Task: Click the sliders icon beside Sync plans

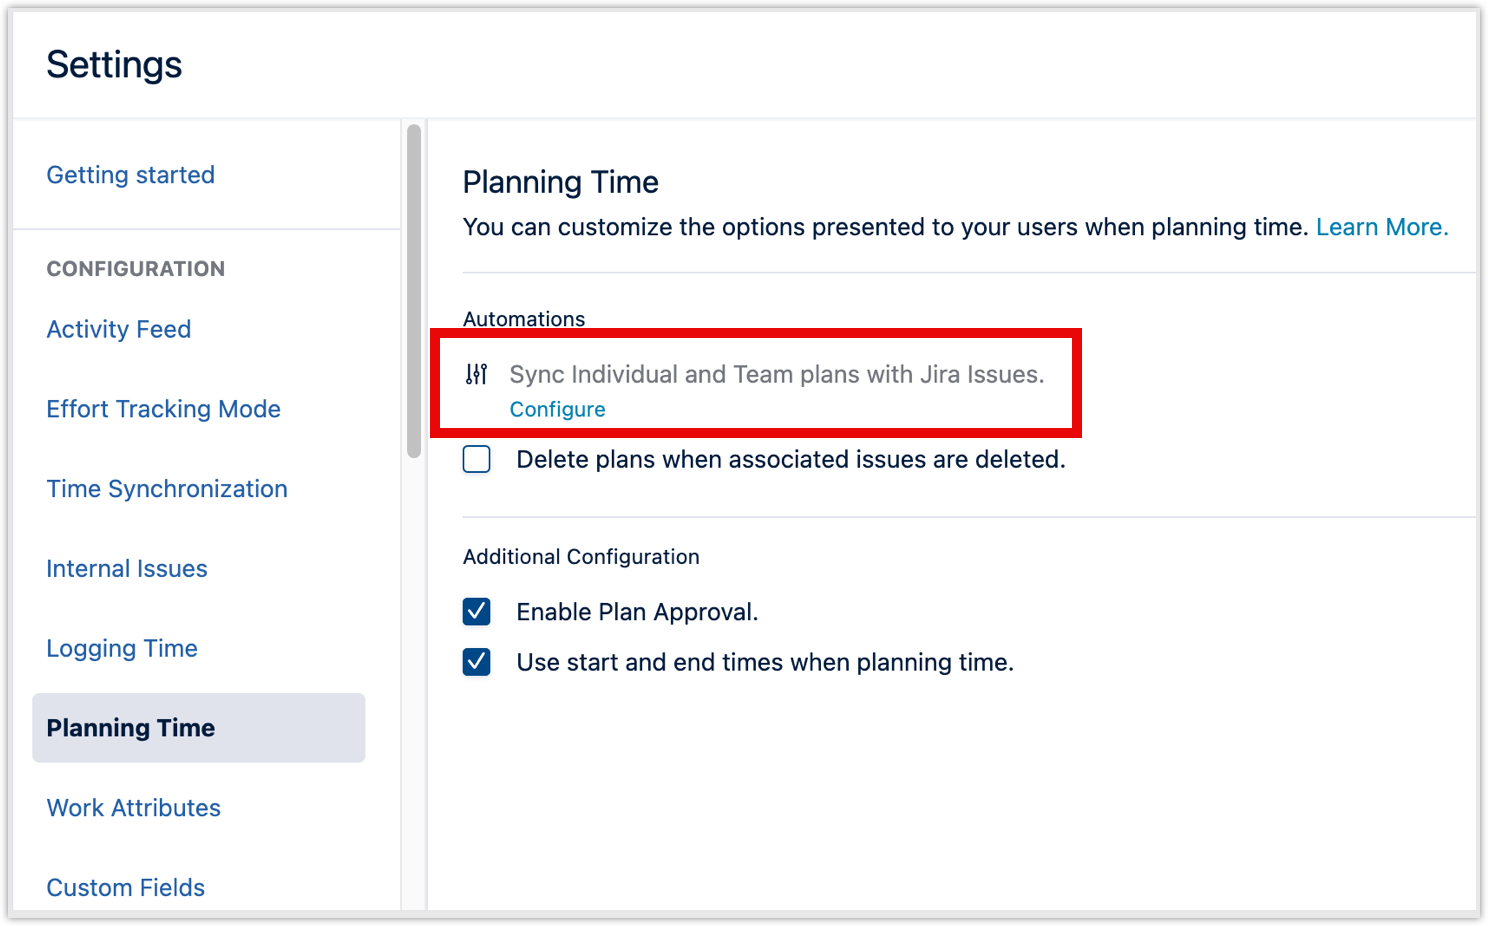Action: pyautogui.click(x=477, y=374)
